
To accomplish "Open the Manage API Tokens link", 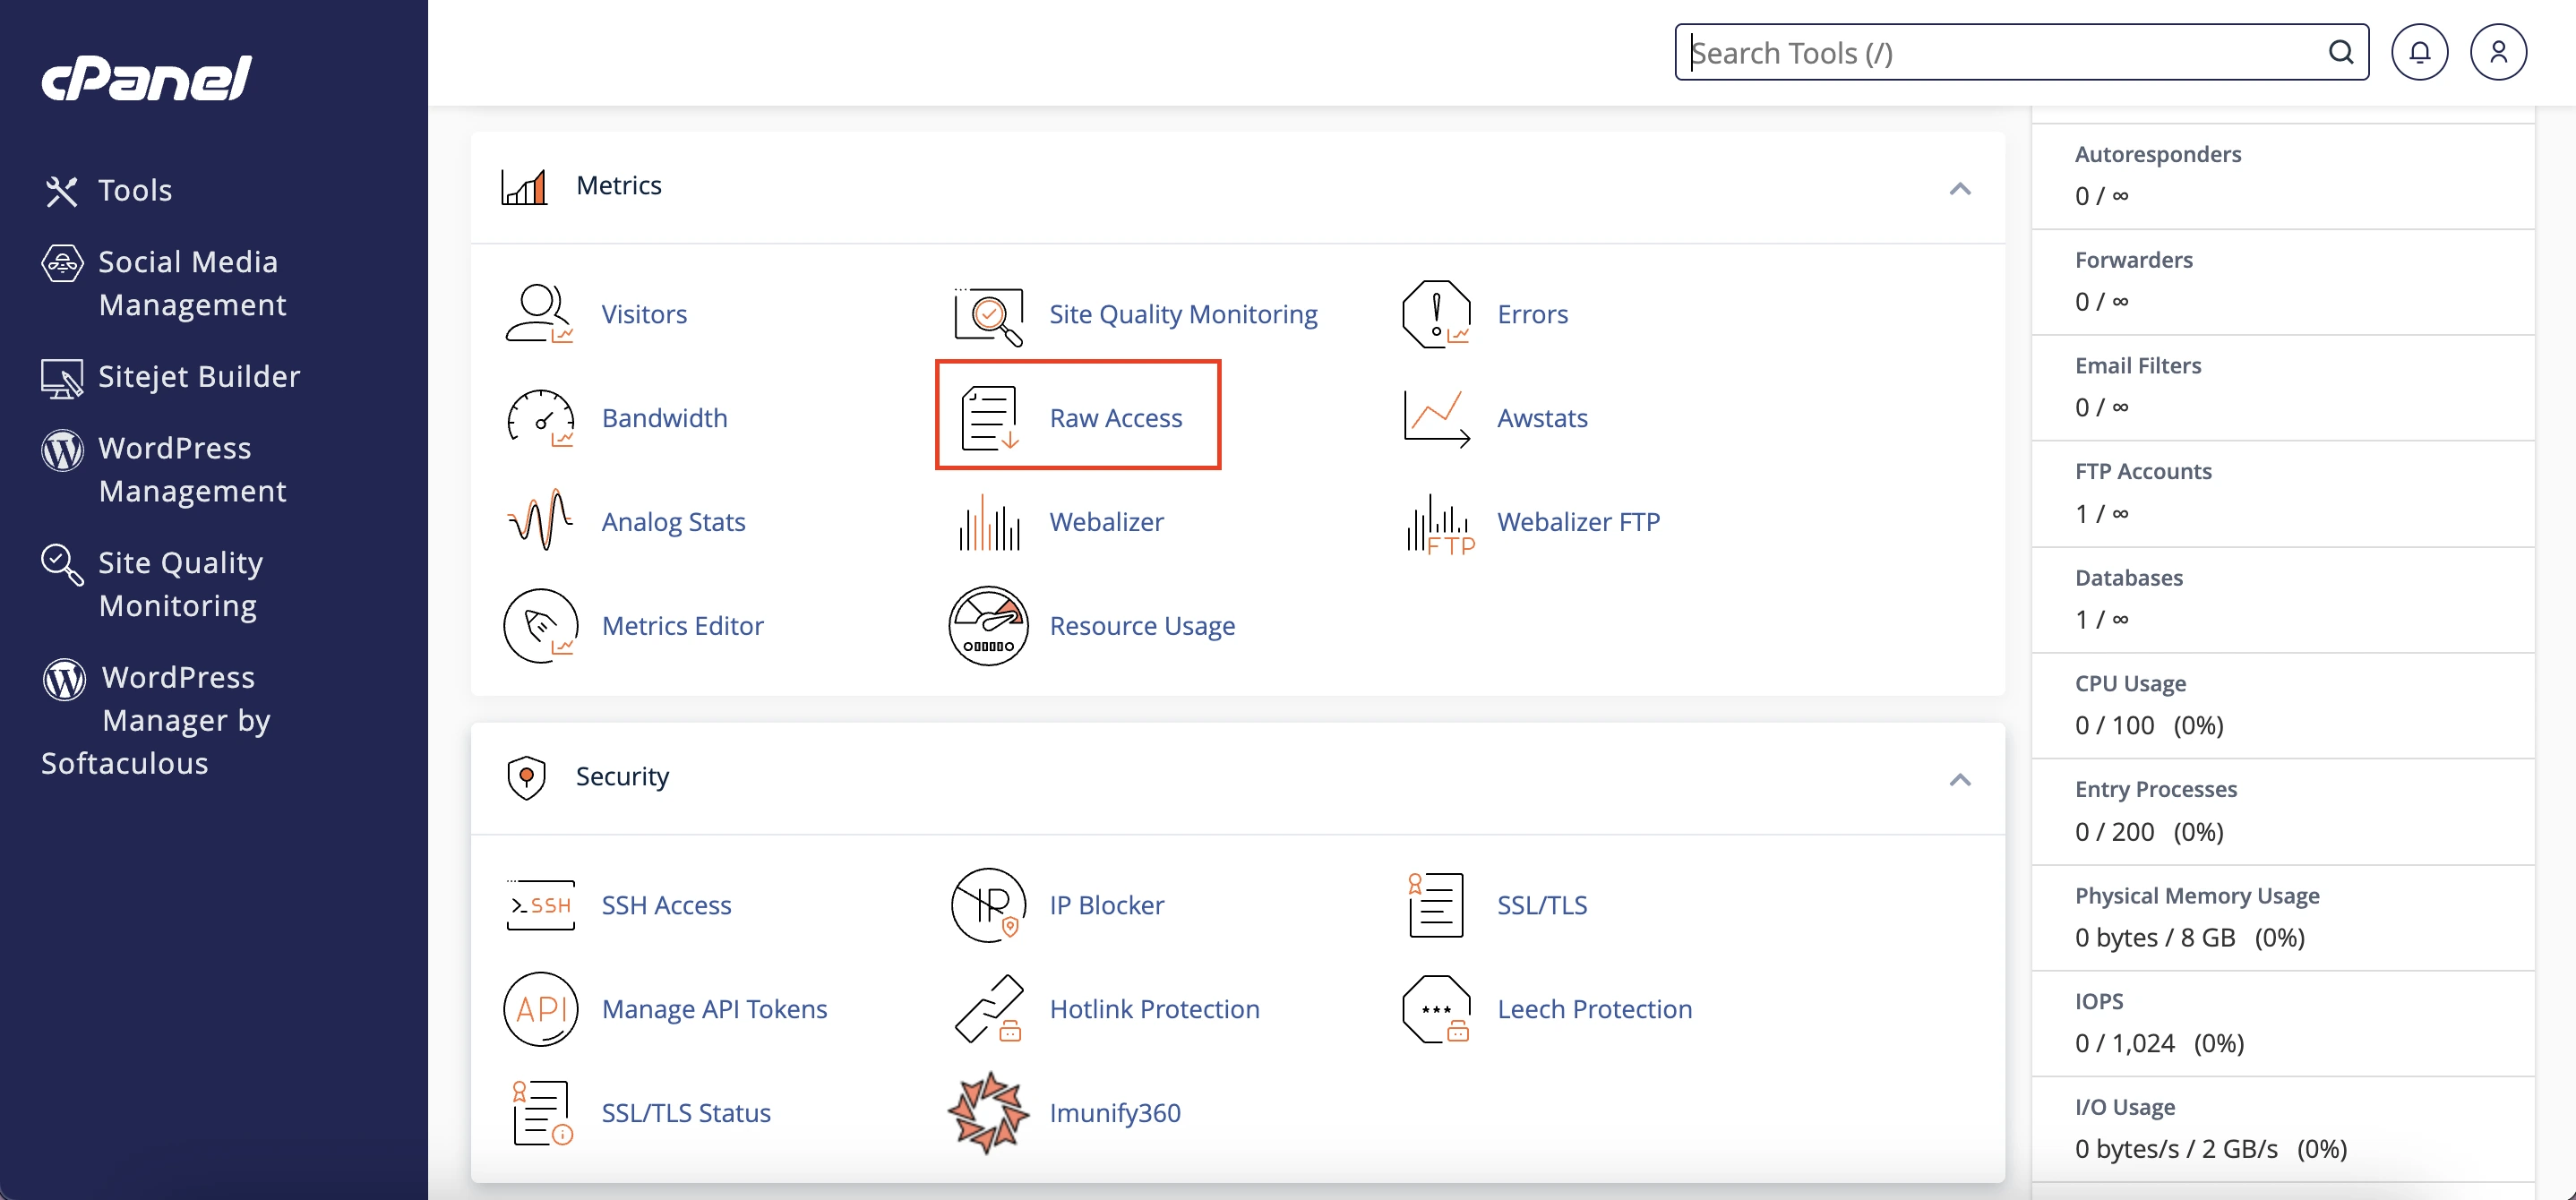I will pyautogui.click(x=715, y=1009).
